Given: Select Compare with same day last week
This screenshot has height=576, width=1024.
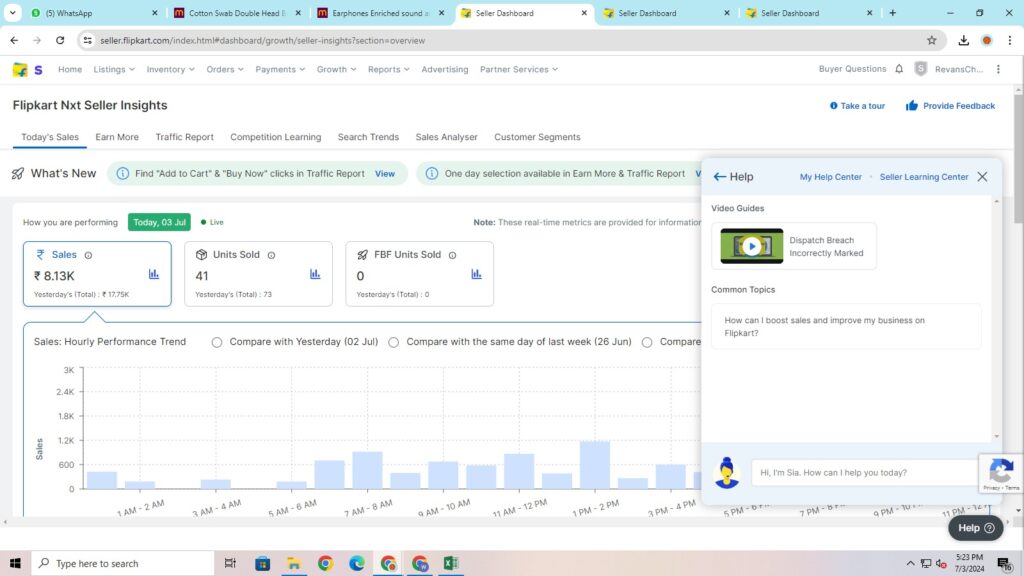Looking at the screenshot, I should [394, 342].
